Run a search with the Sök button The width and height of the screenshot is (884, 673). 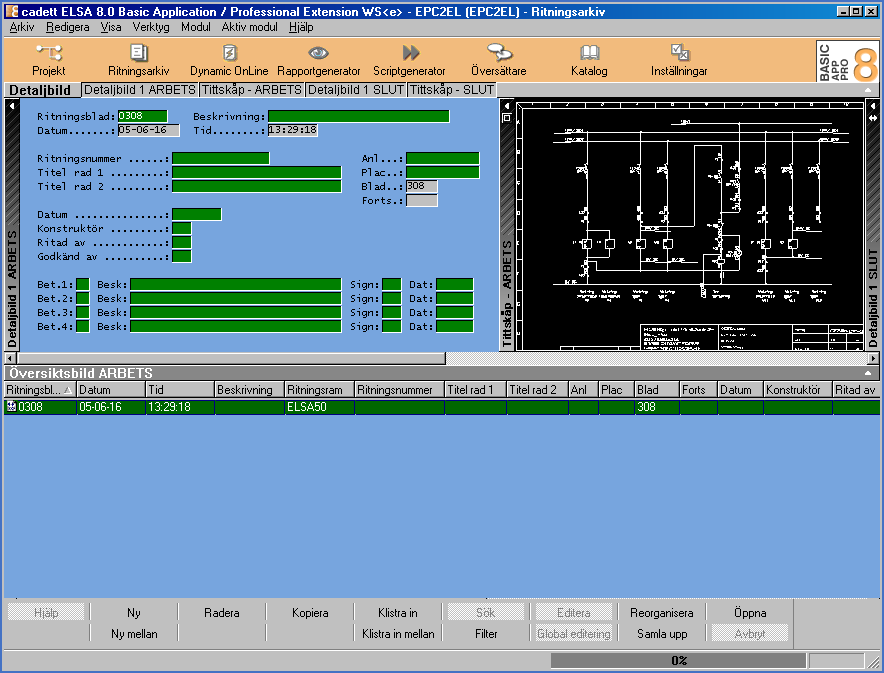[485, 610]
